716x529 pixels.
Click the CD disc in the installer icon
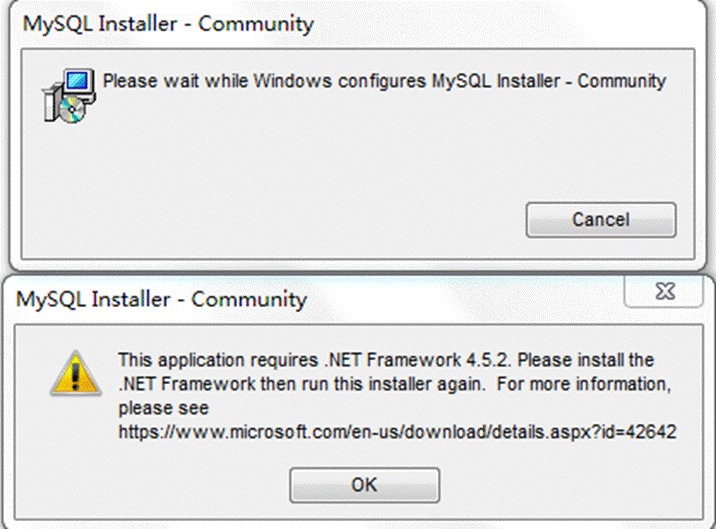point(72,110)
